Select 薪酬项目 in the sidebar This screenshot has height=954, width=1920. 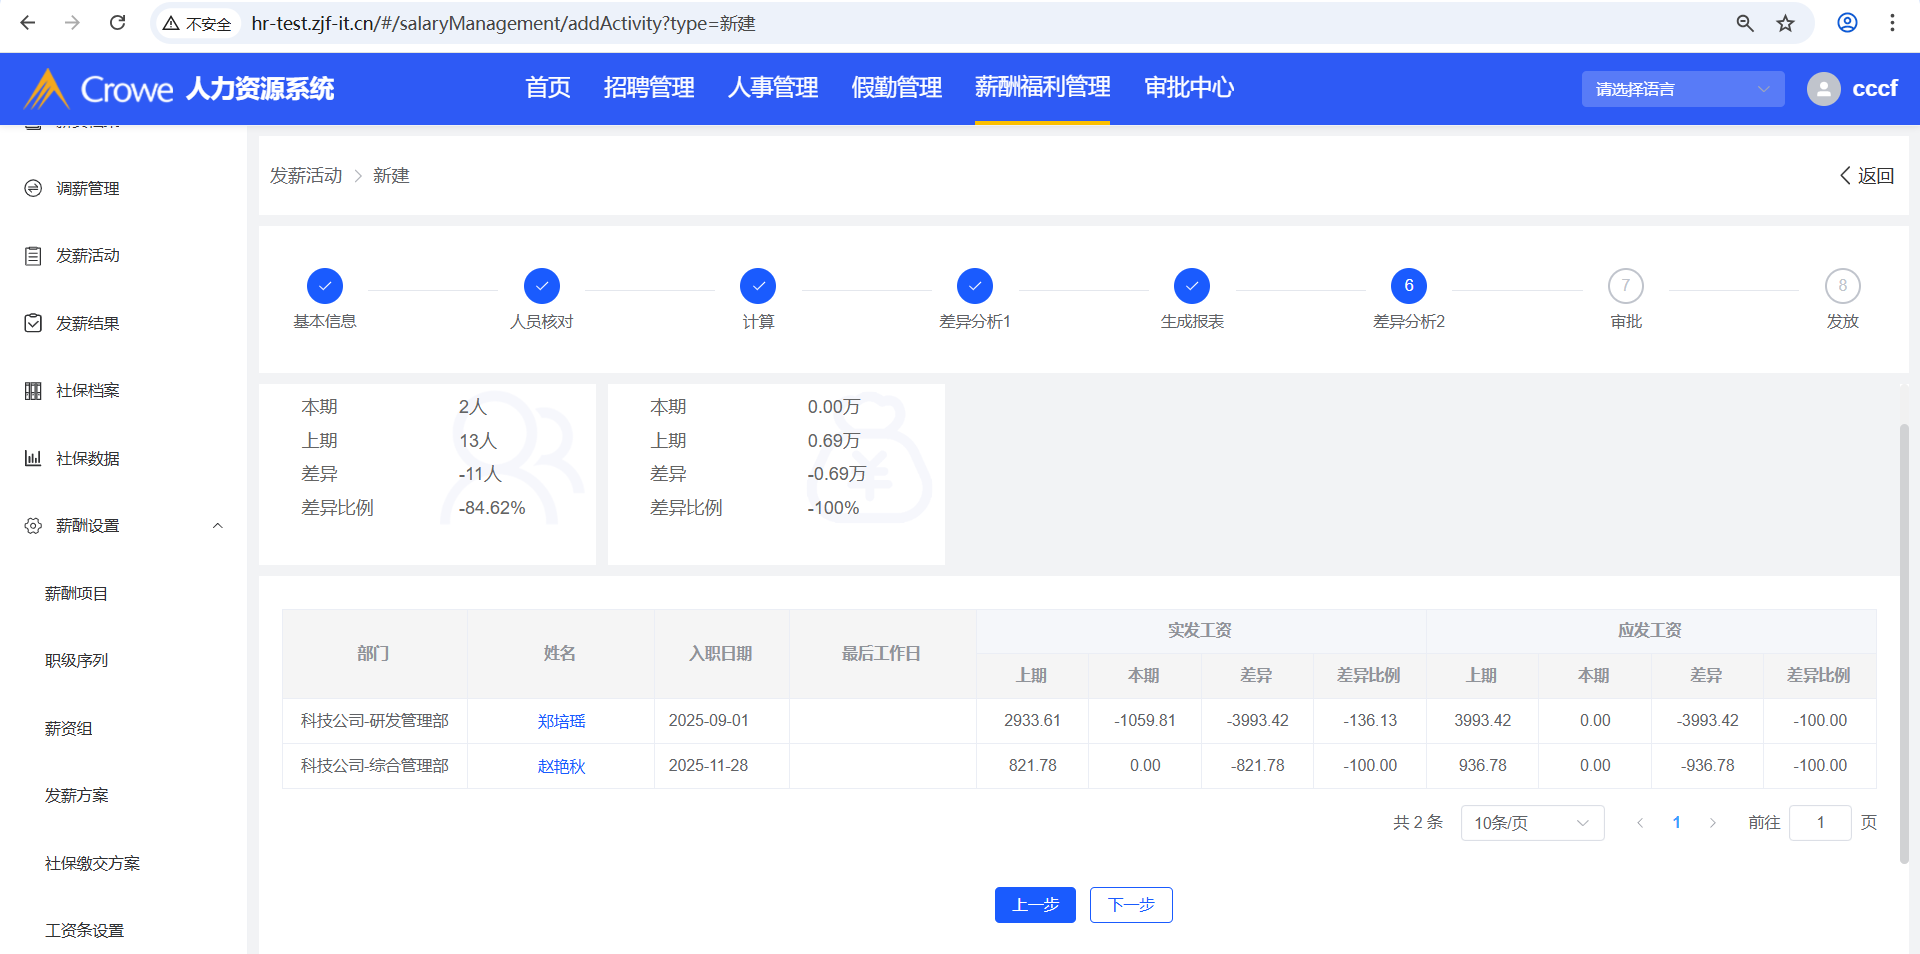coord(76,594)
